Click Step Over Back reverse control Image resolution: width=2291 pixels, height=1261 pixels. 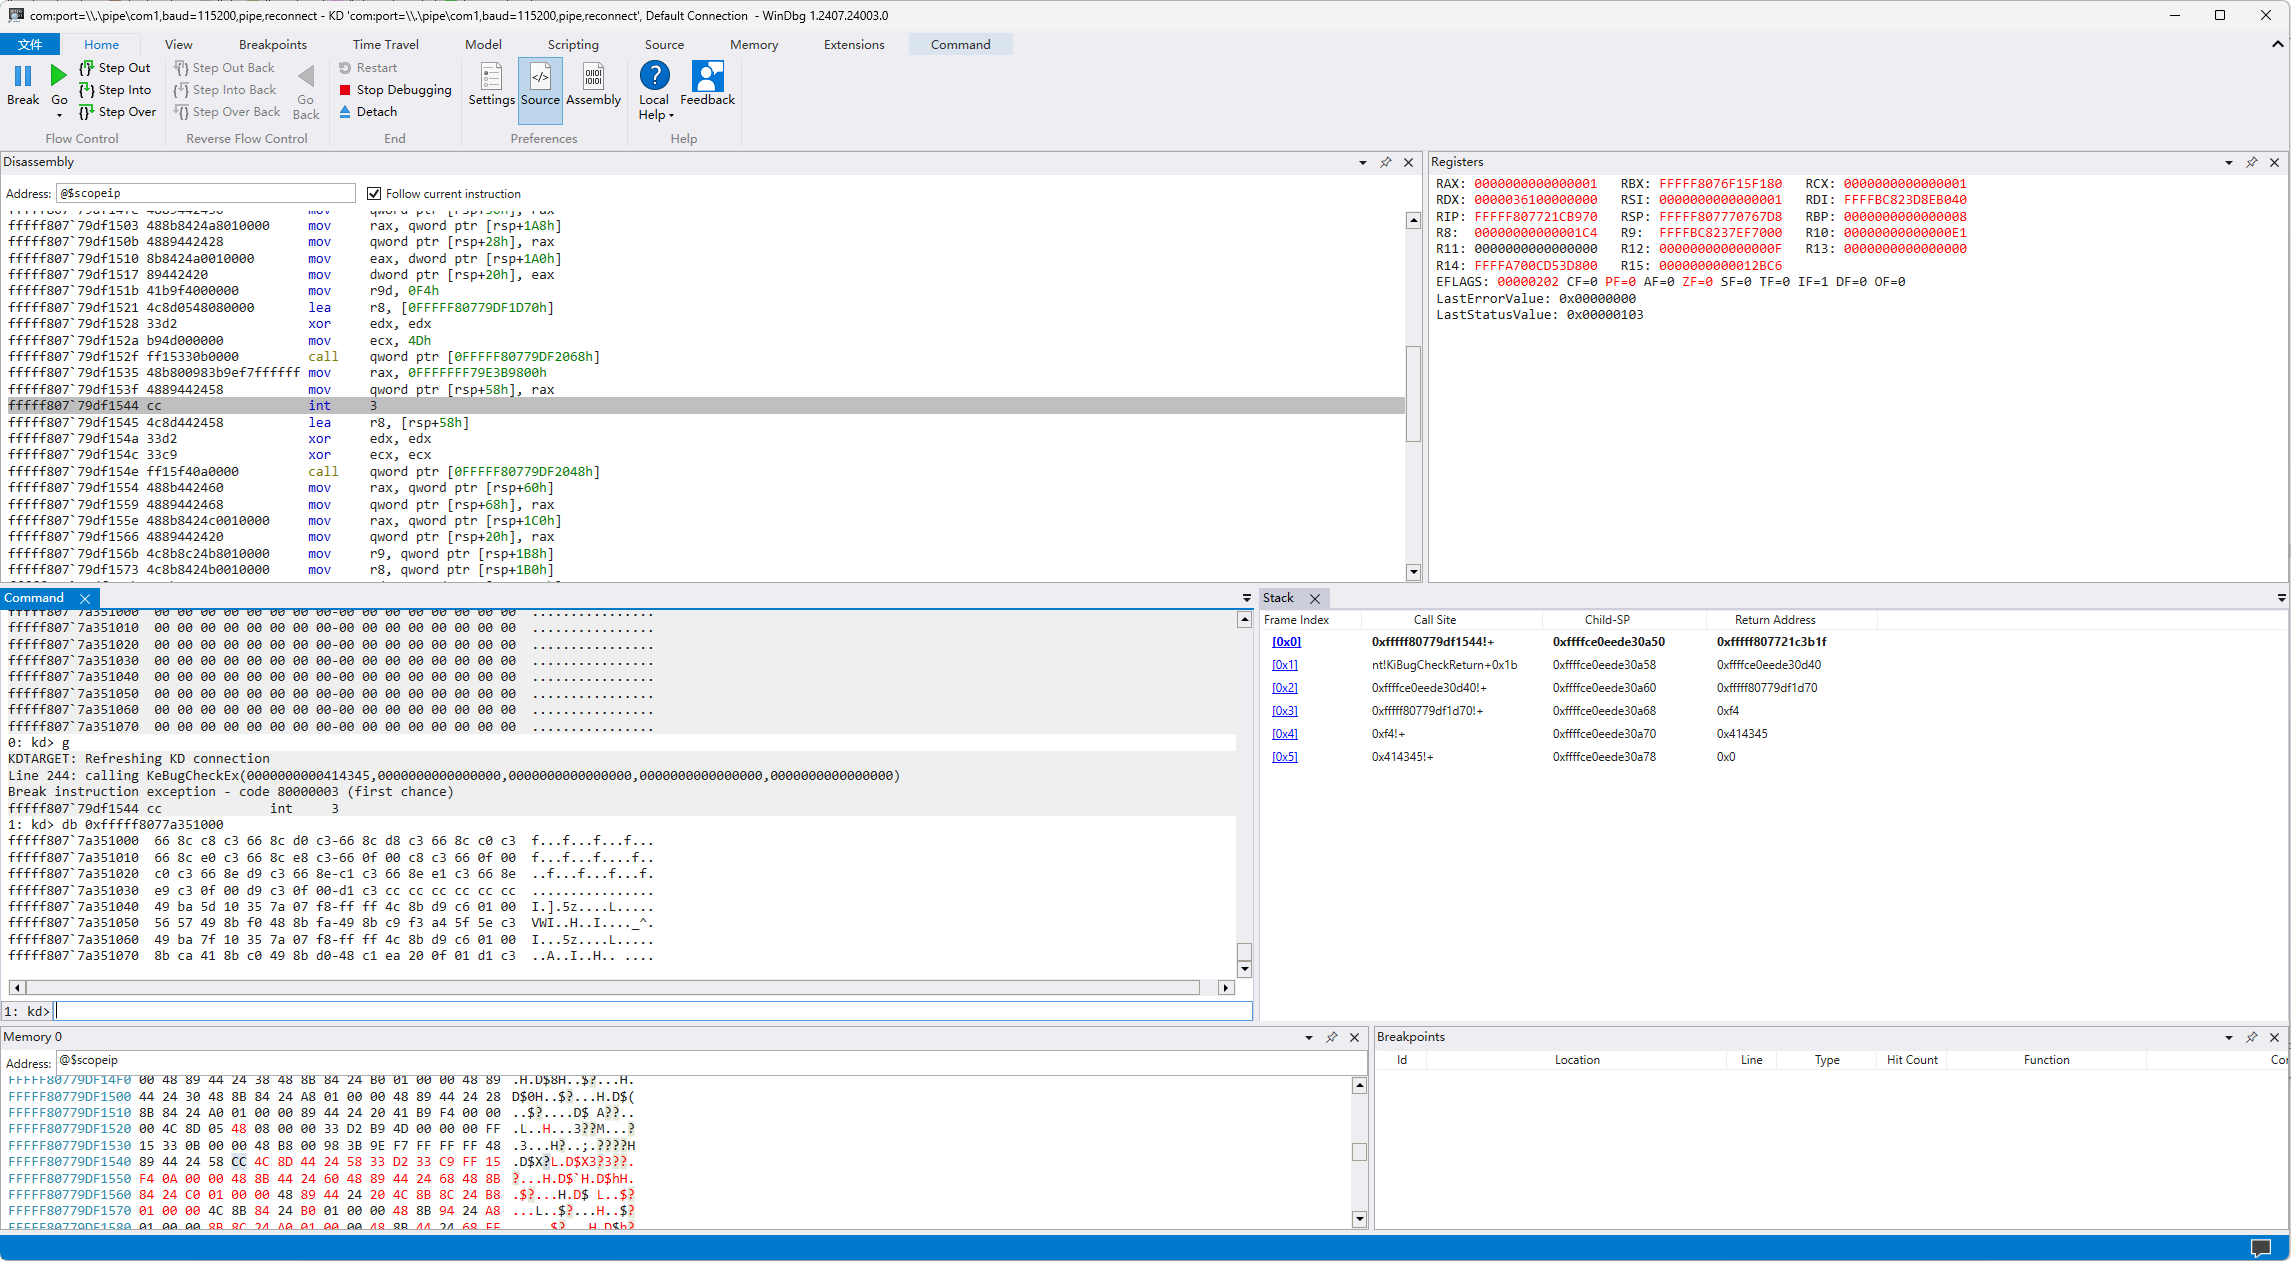click(x=227, y=112)
